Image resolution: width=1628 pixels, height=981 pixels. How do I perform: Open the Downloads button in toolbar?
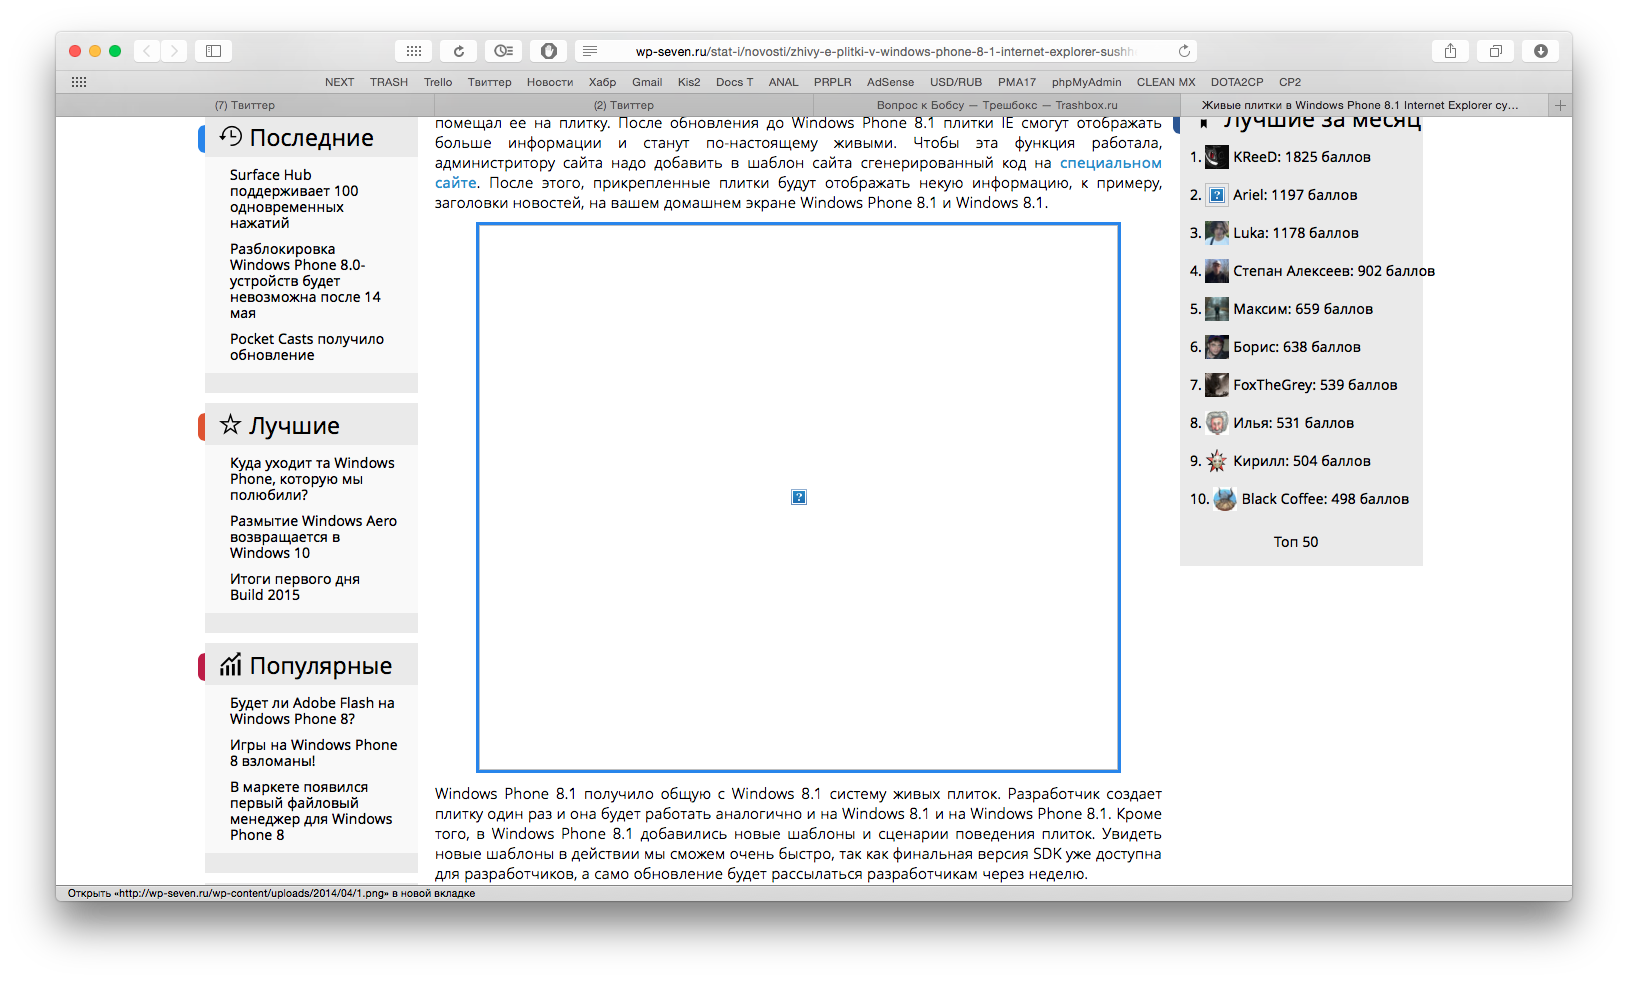click(x=1541, y=51)
